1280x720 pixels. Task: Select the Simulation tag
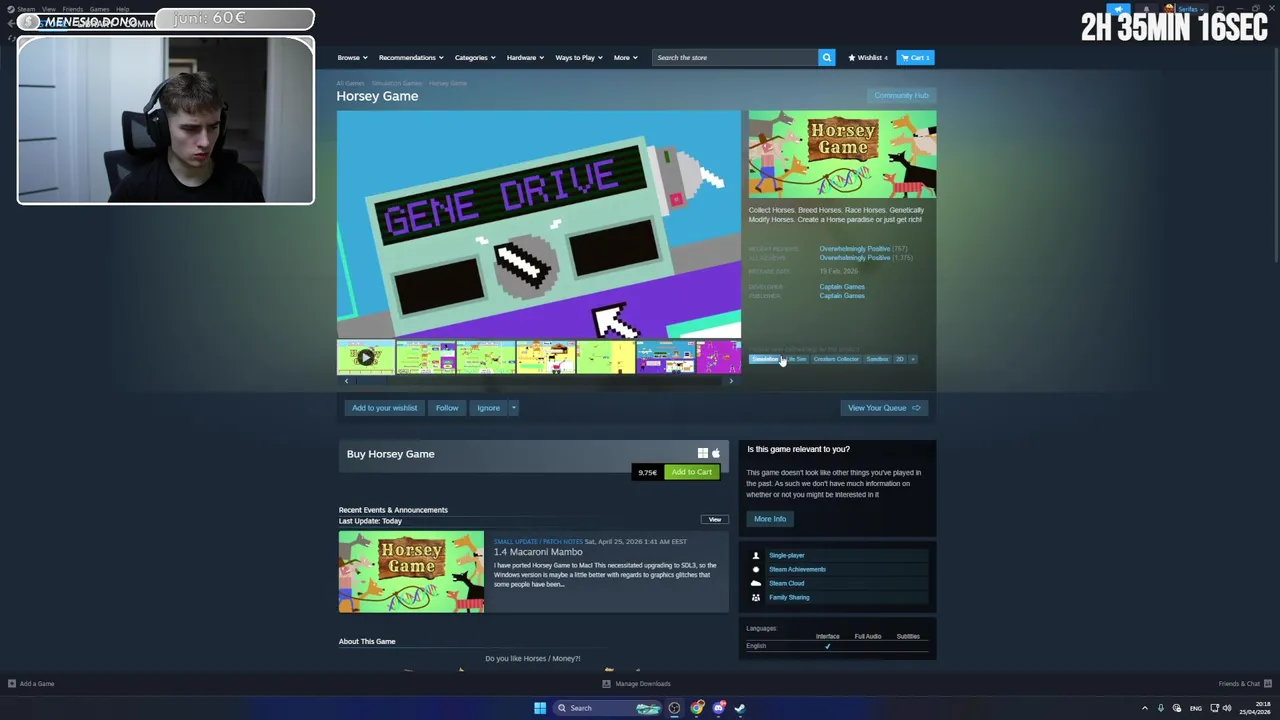[765, 359]
